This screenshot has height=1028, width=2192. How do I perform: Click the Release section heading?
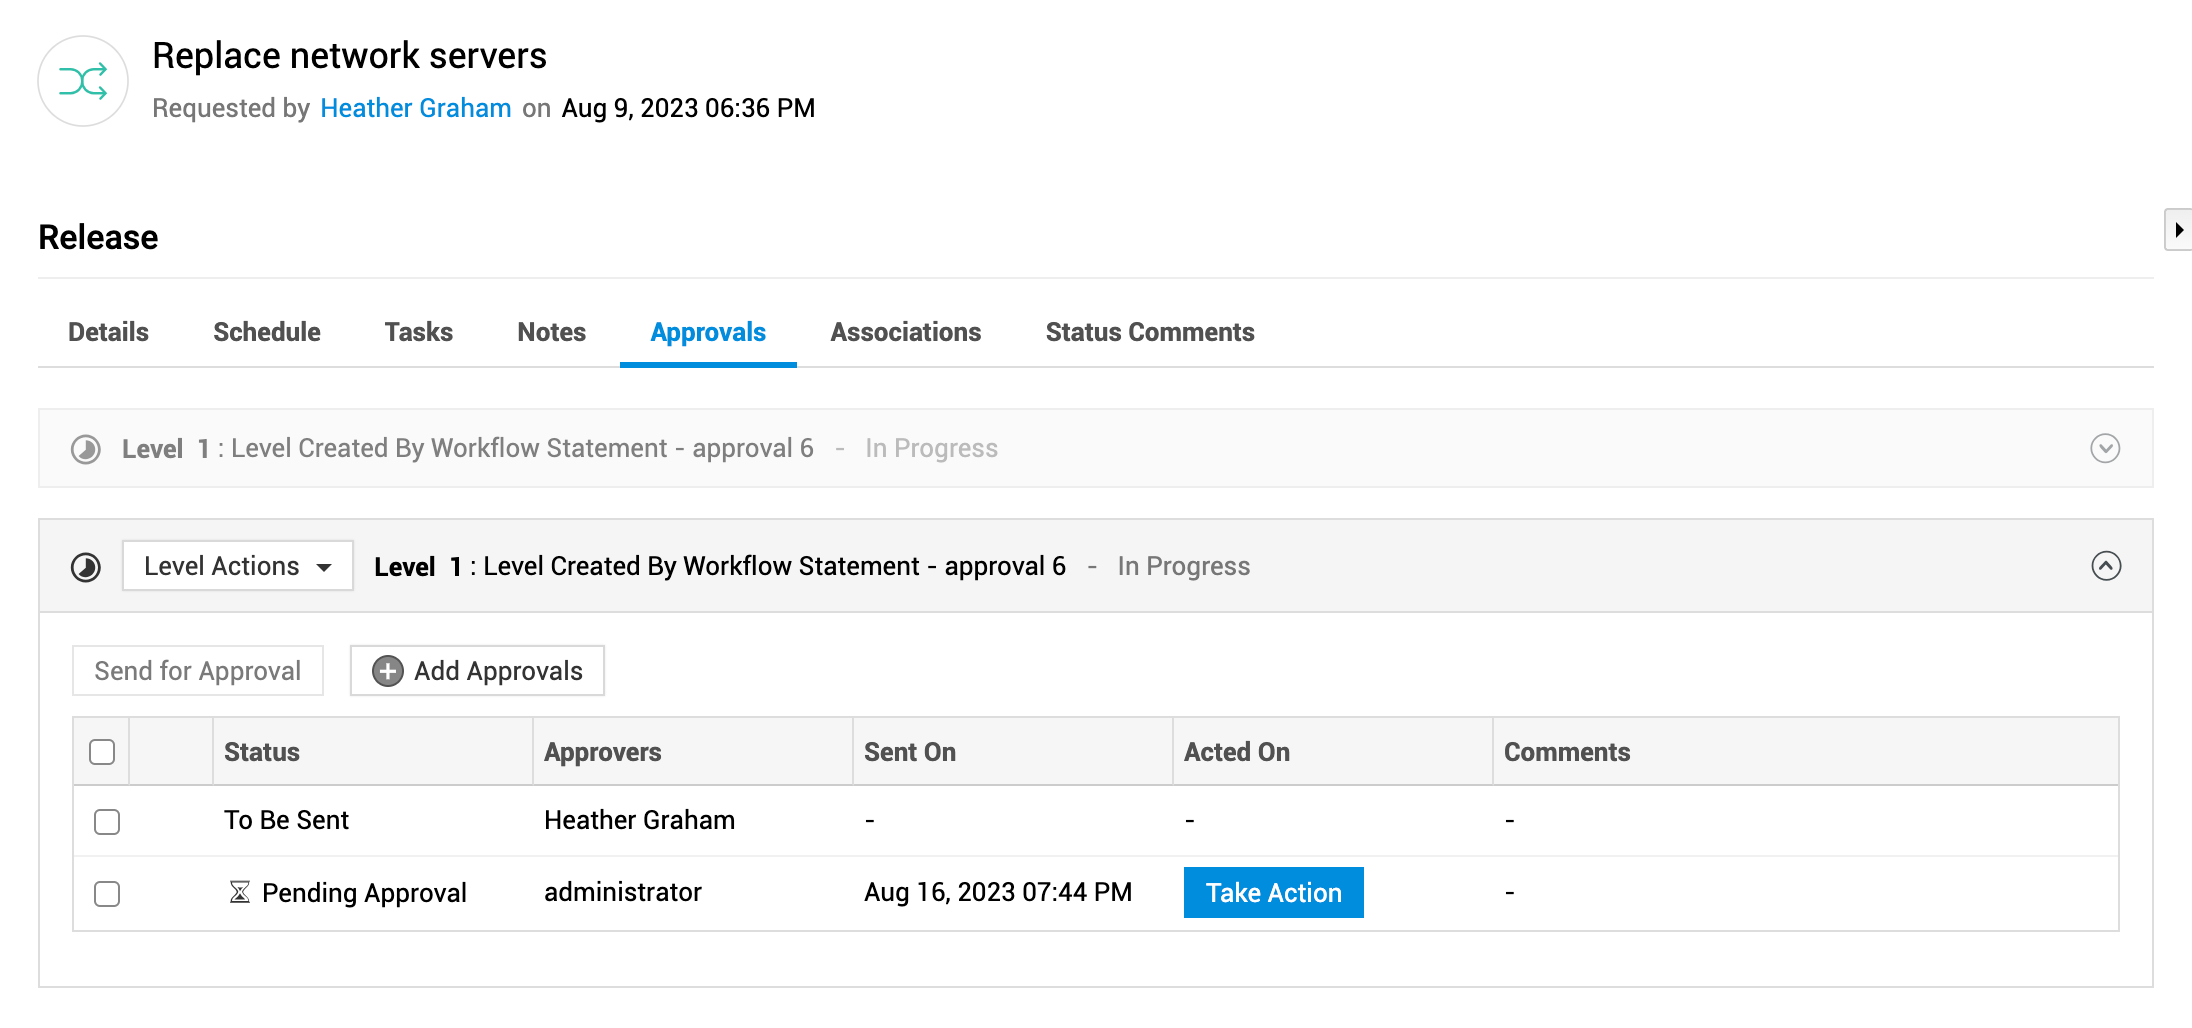pos(98,237)
